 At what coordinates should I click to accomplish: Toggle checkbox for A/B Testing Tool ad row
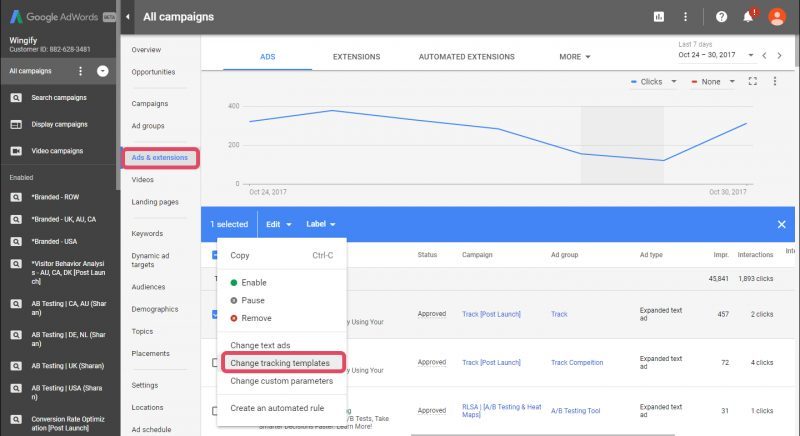[x=214, y=410]
